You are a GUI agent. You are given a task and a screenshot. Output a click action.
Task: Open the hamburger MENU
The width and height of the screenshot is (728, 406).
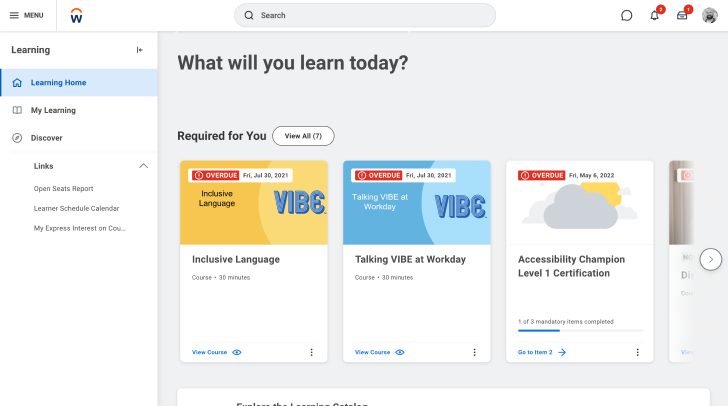[x=26, y=15]
